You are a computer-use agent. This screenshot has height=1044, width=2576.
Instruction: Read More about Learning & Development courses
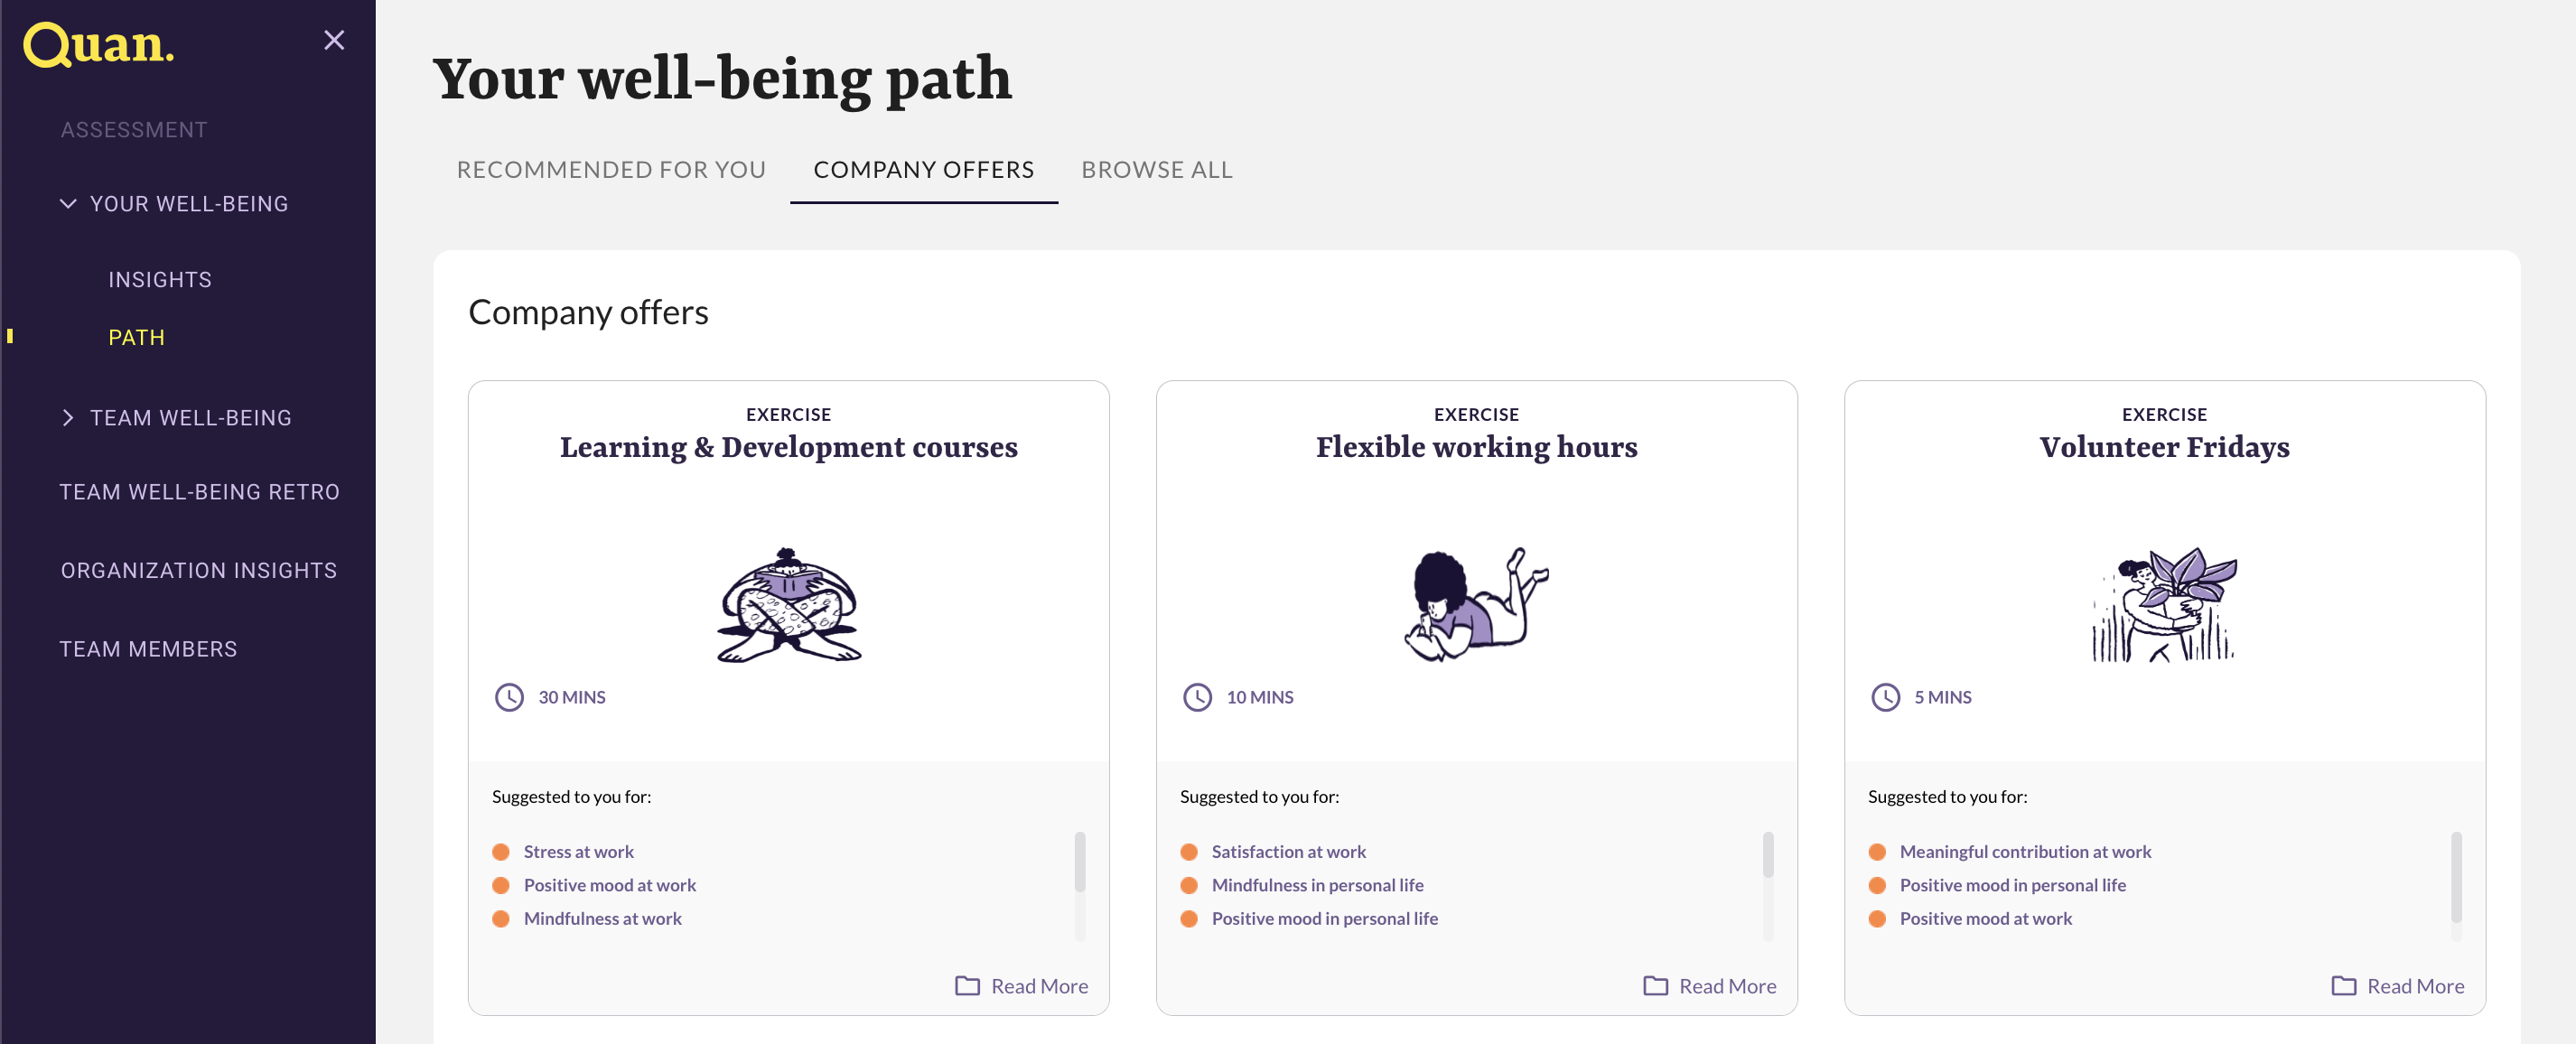click(1022, 985)
